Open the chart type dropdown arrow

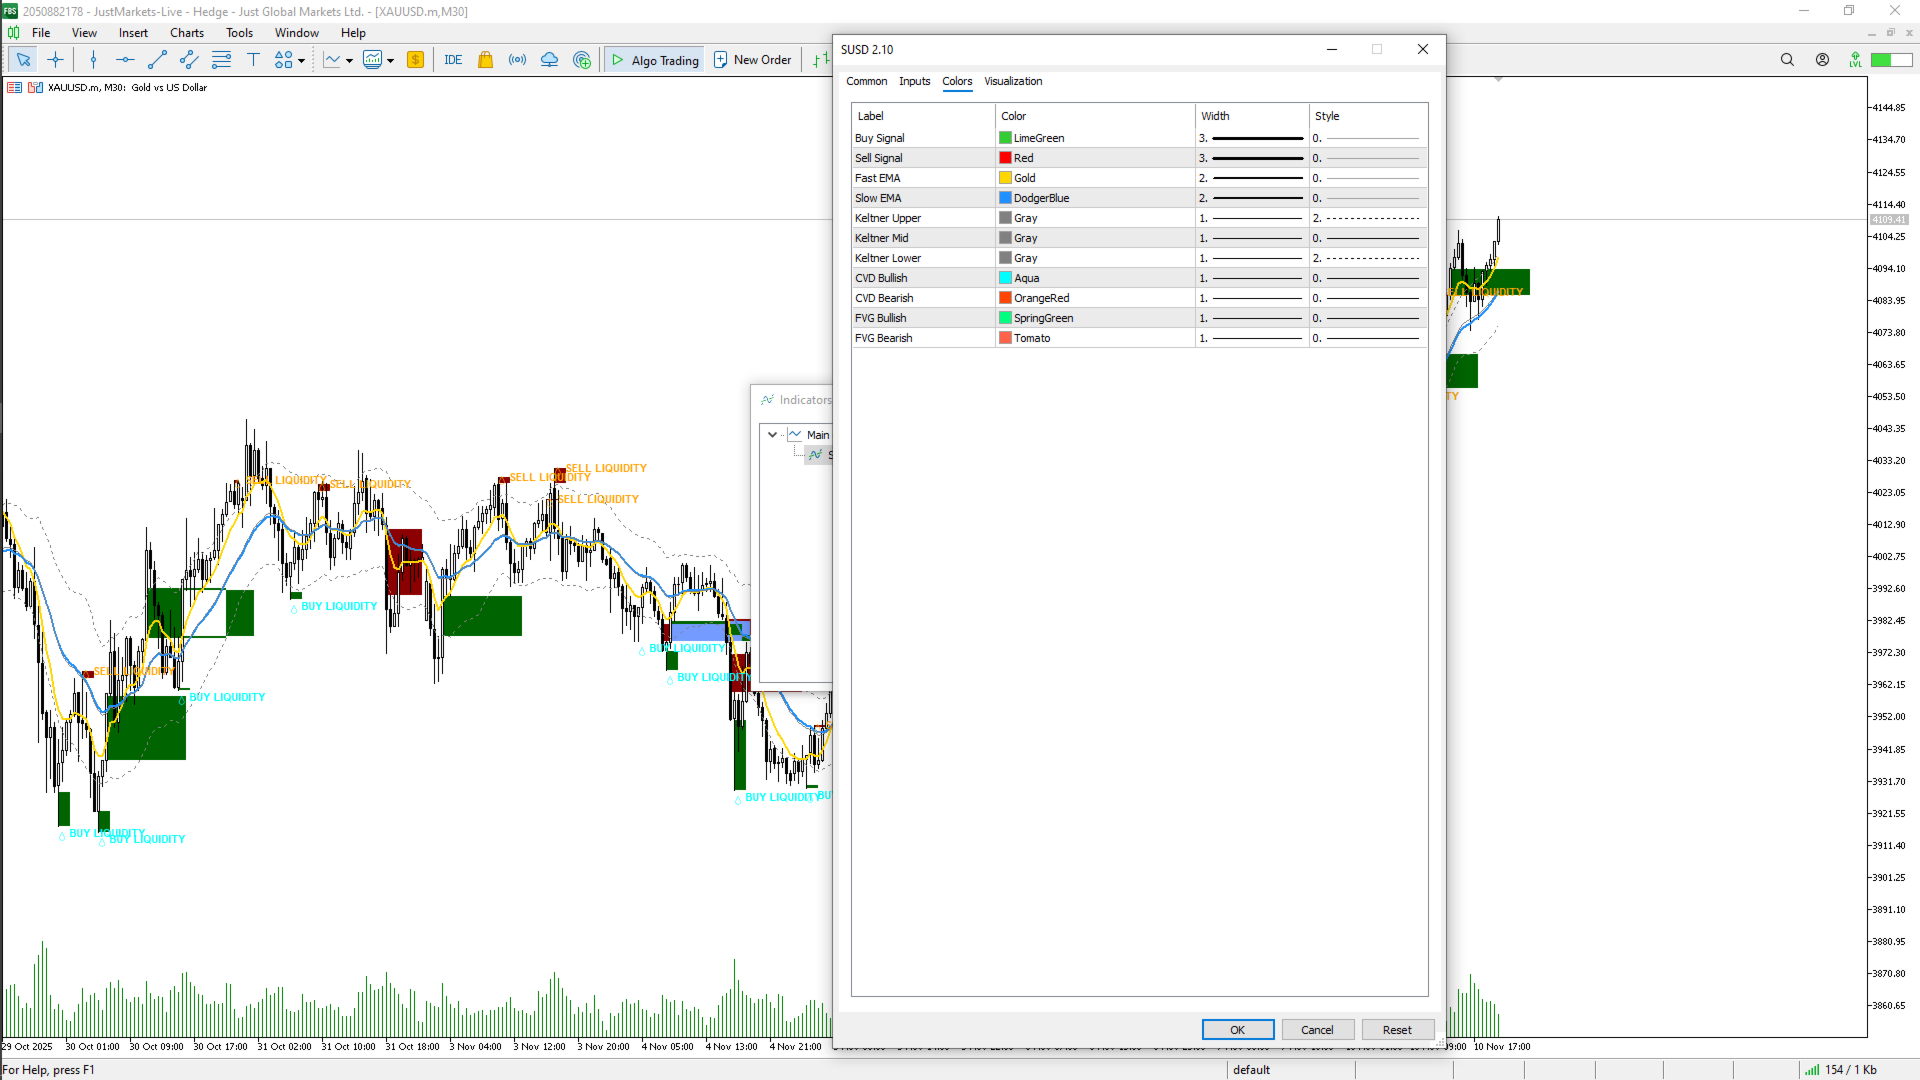pyautogui.click(x=349, y=61)
